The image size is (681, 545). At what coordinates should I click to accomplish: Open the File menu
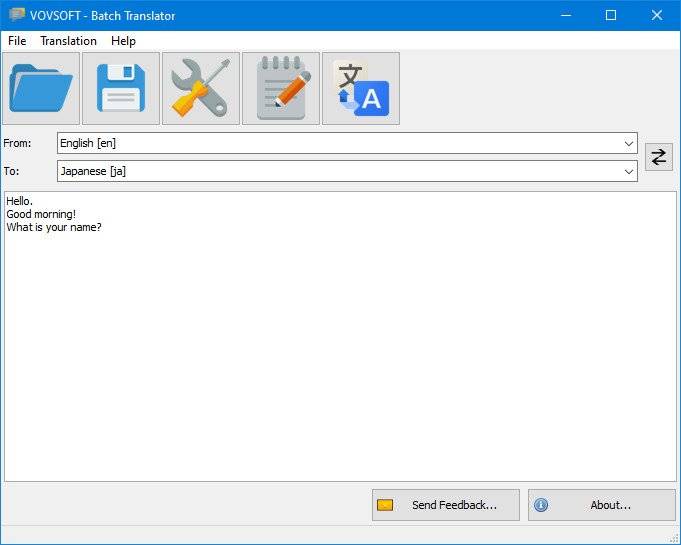pyautogui.click(x=17, y=41)
